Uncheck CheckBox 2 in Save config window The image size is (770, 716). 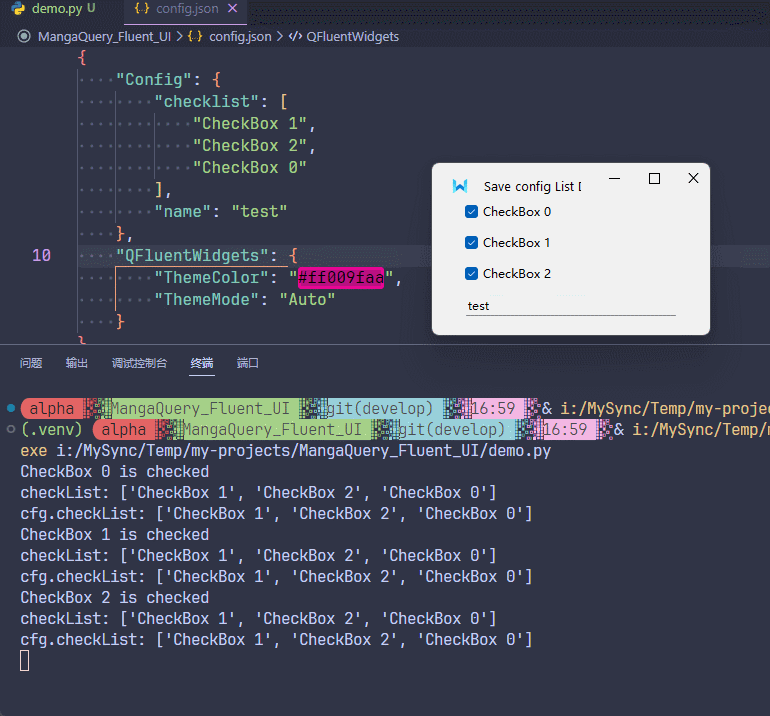[471, 274]
